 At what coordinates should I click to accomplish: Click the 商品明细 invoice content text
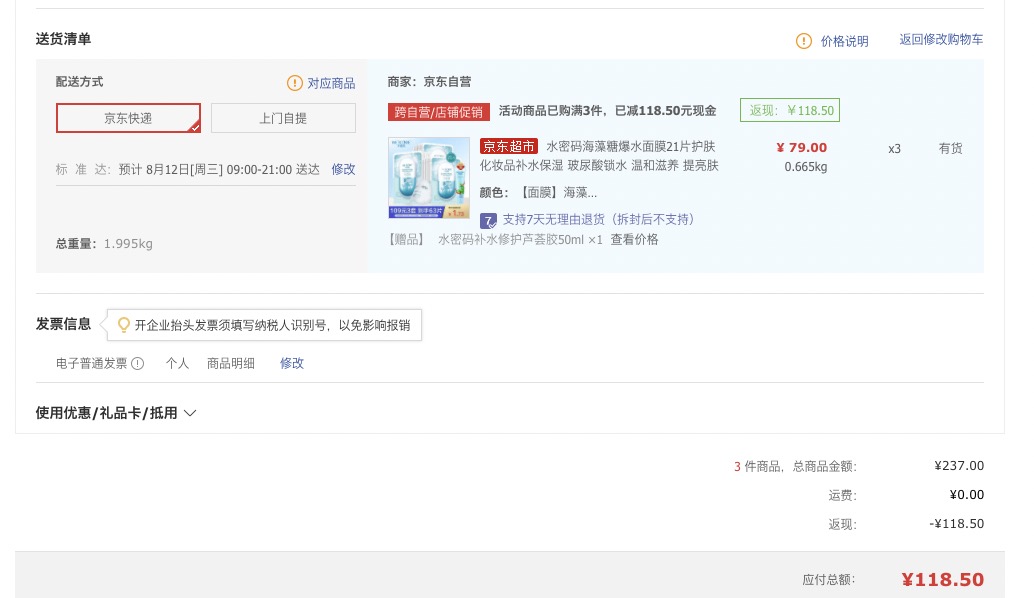coord(231,363)
